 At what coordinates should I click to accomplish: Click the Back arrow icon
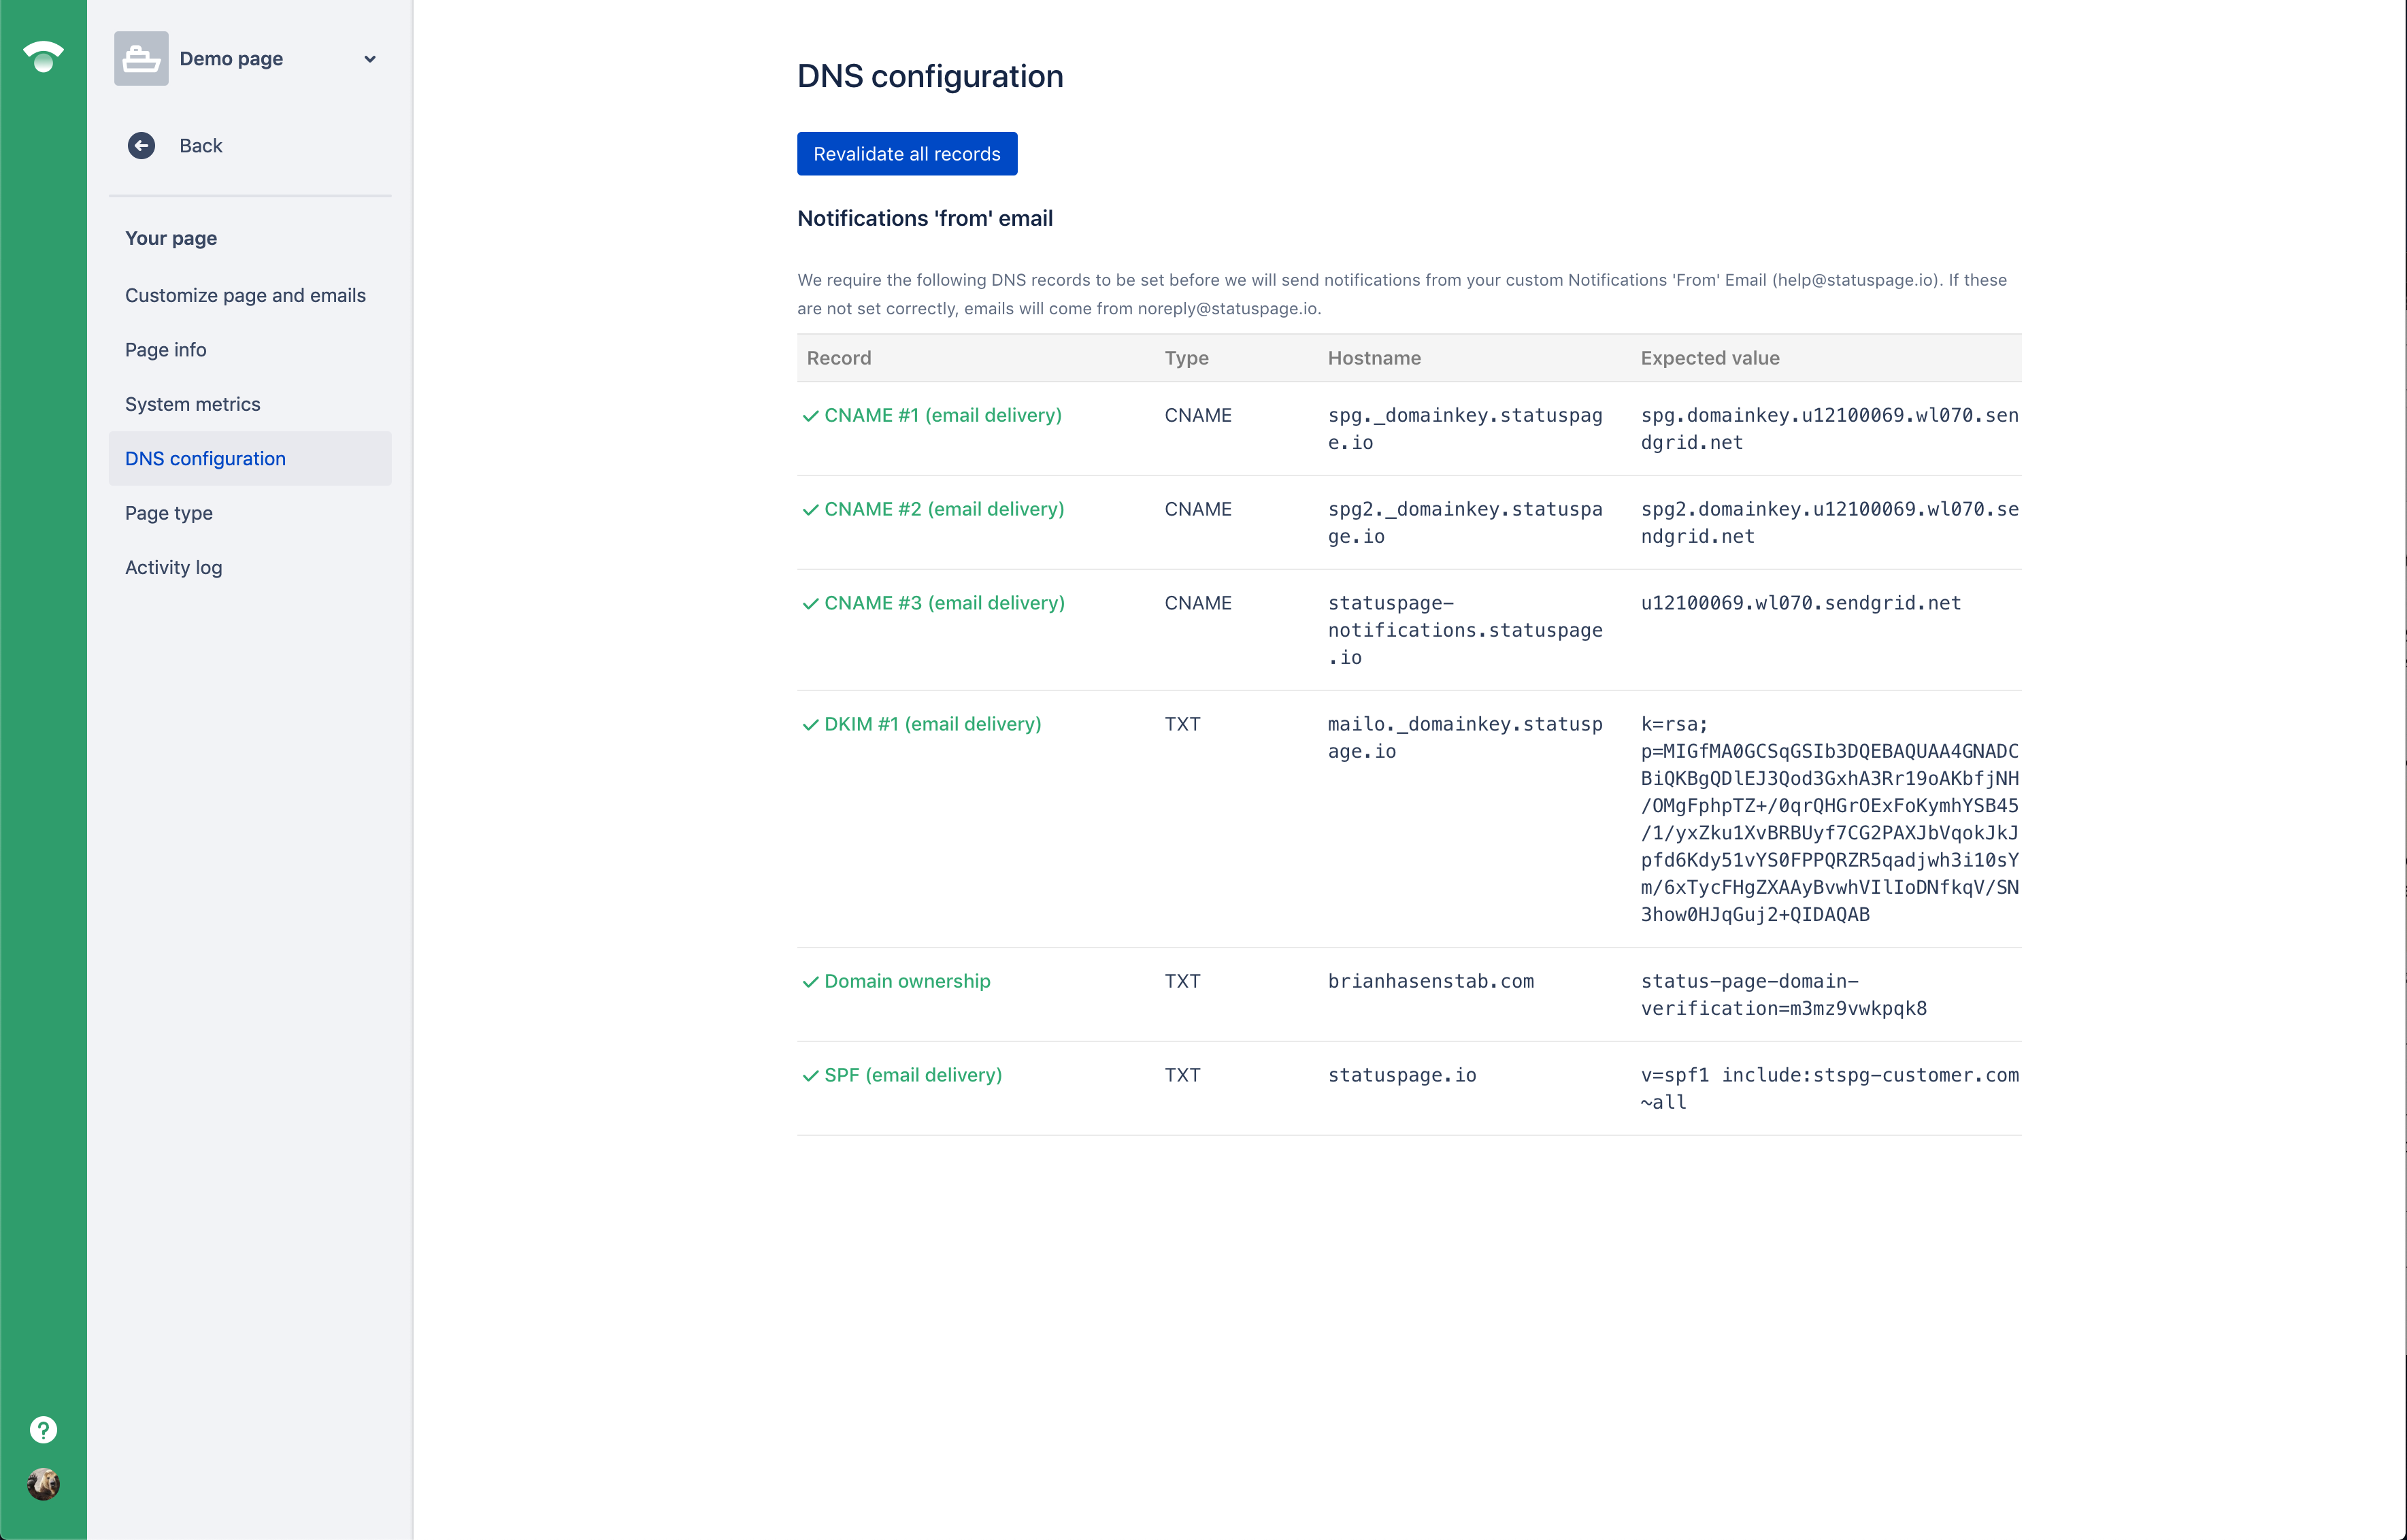coord(141,146)
